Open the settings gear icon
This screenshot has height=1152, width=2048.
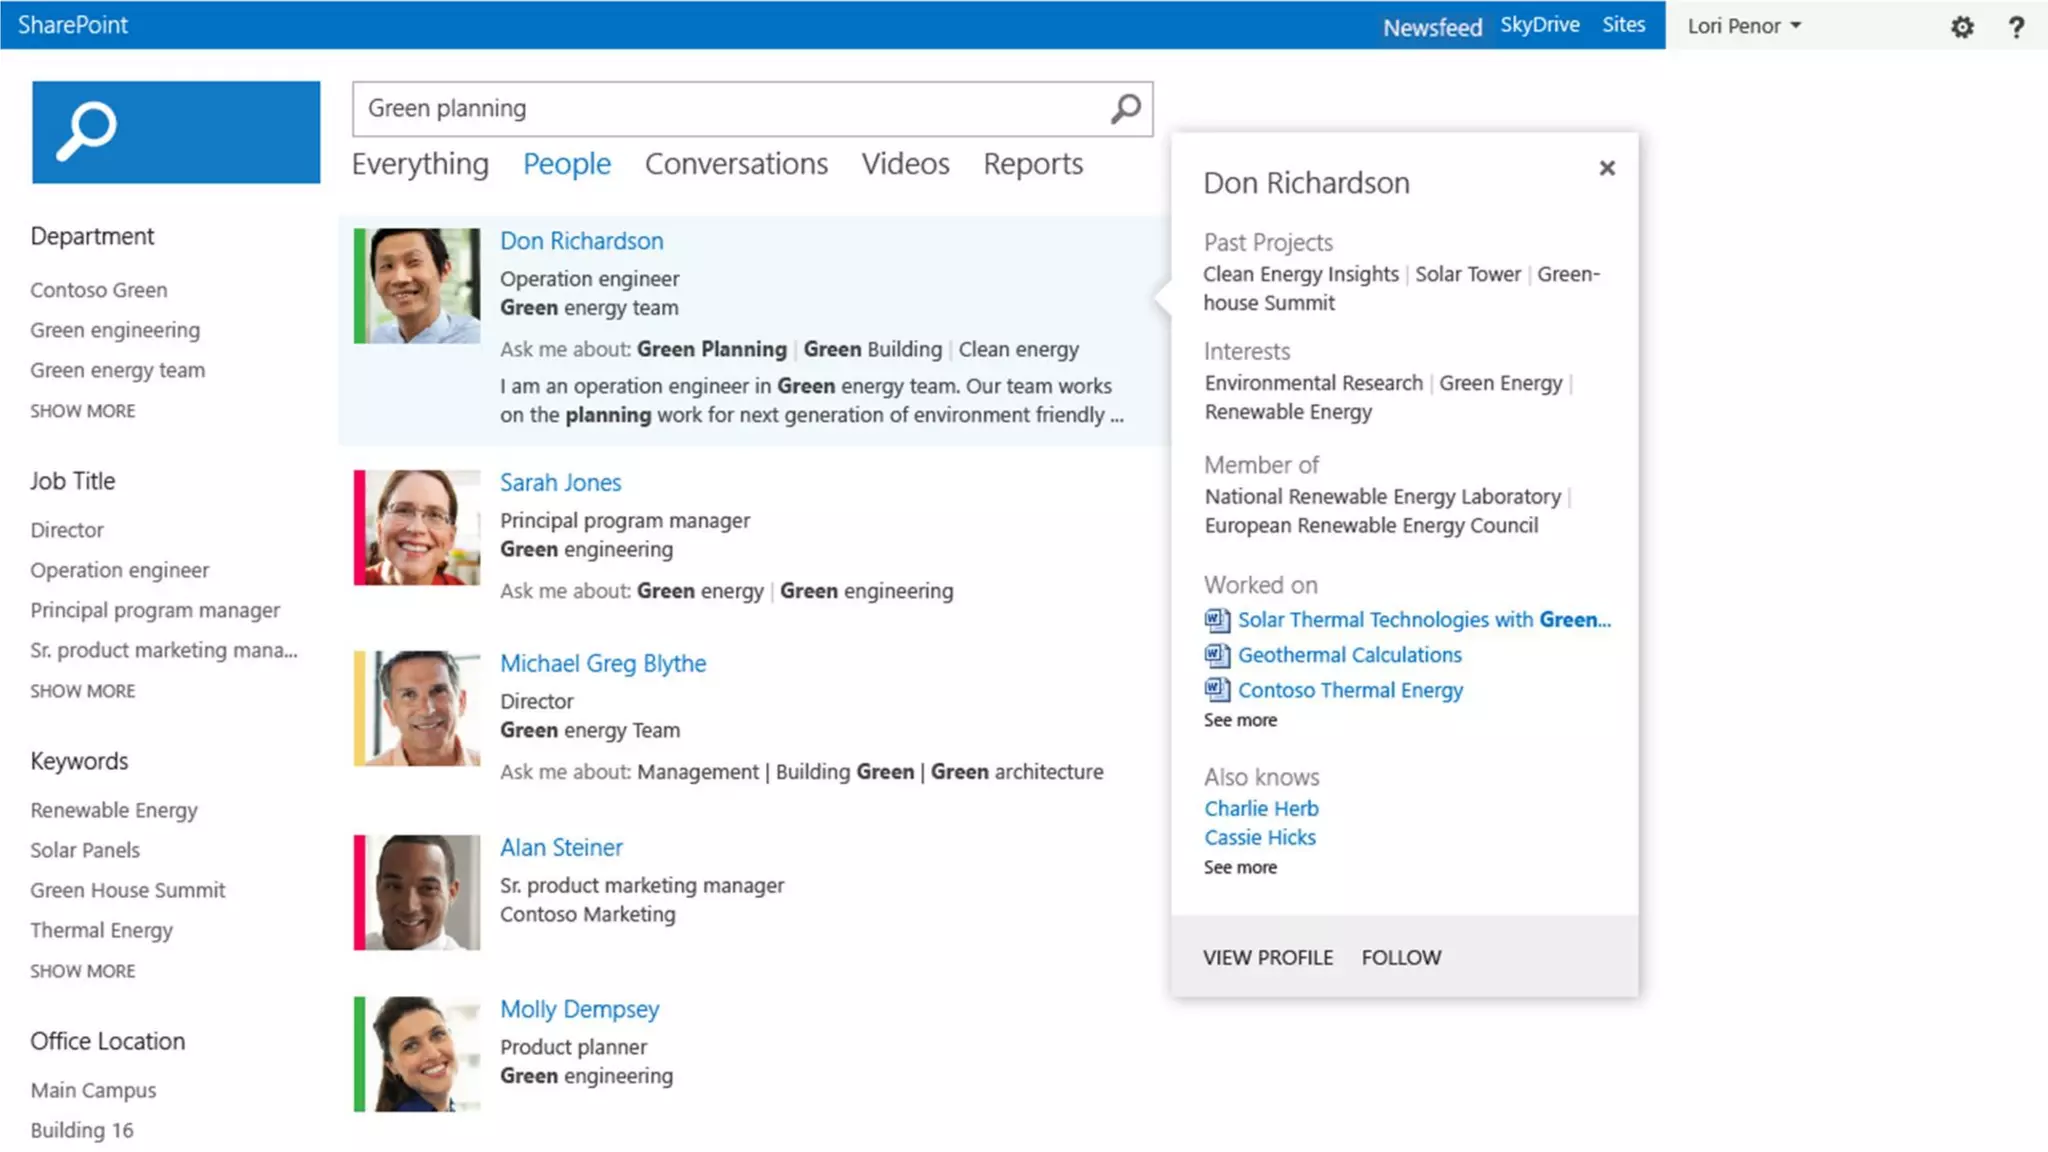(1962, 27)
